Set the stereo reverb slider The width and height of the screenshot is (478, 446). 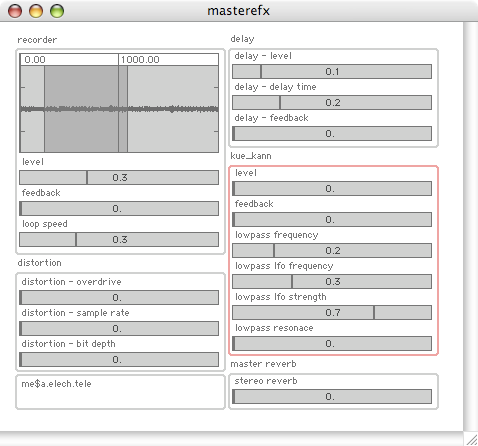pos(332,396)
